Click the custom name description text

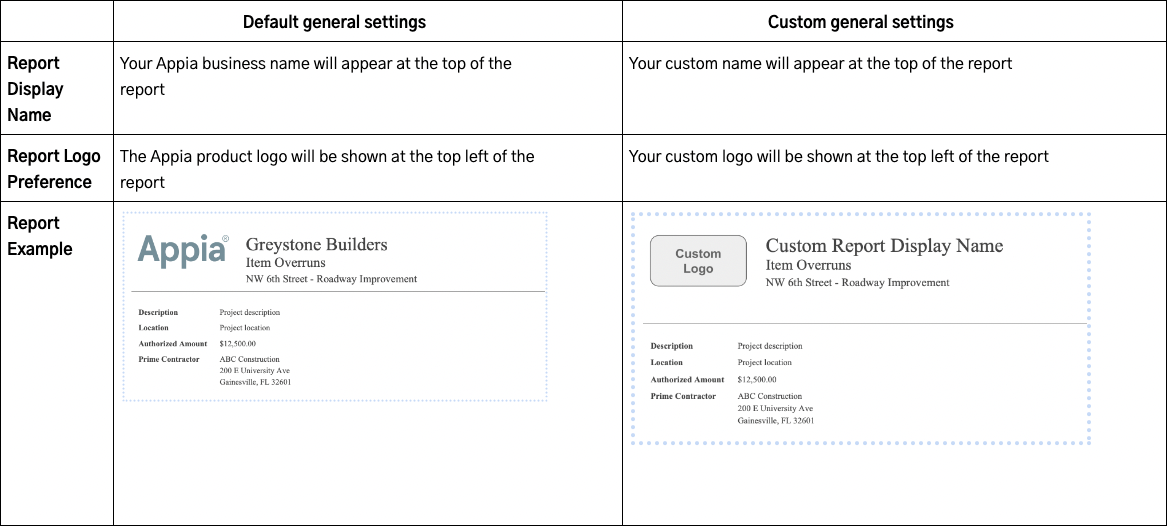tap(820, 64)
